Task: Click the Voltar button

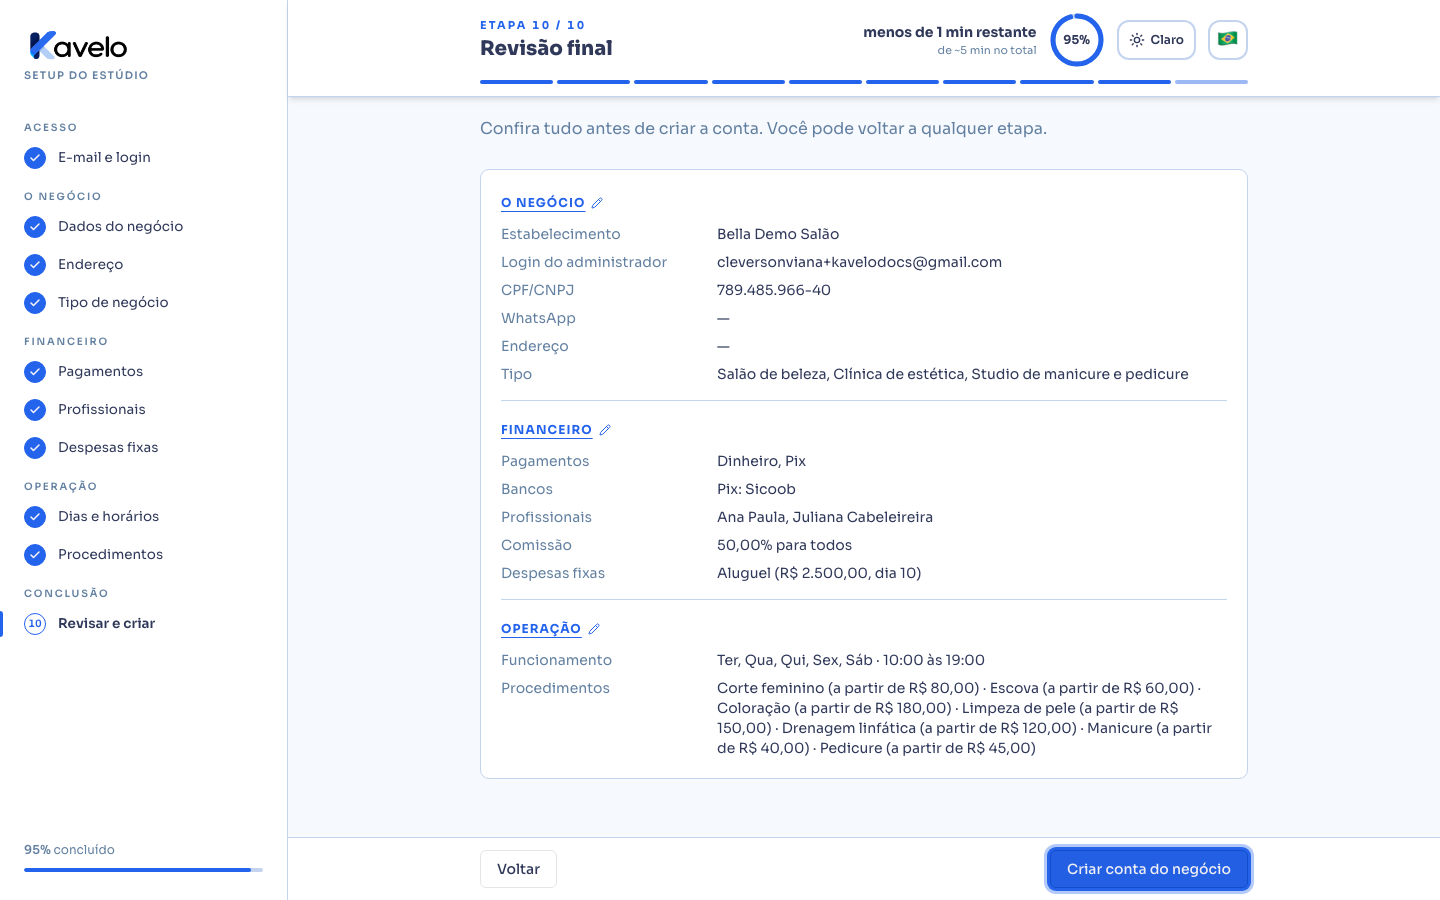Action: [518, 869]
